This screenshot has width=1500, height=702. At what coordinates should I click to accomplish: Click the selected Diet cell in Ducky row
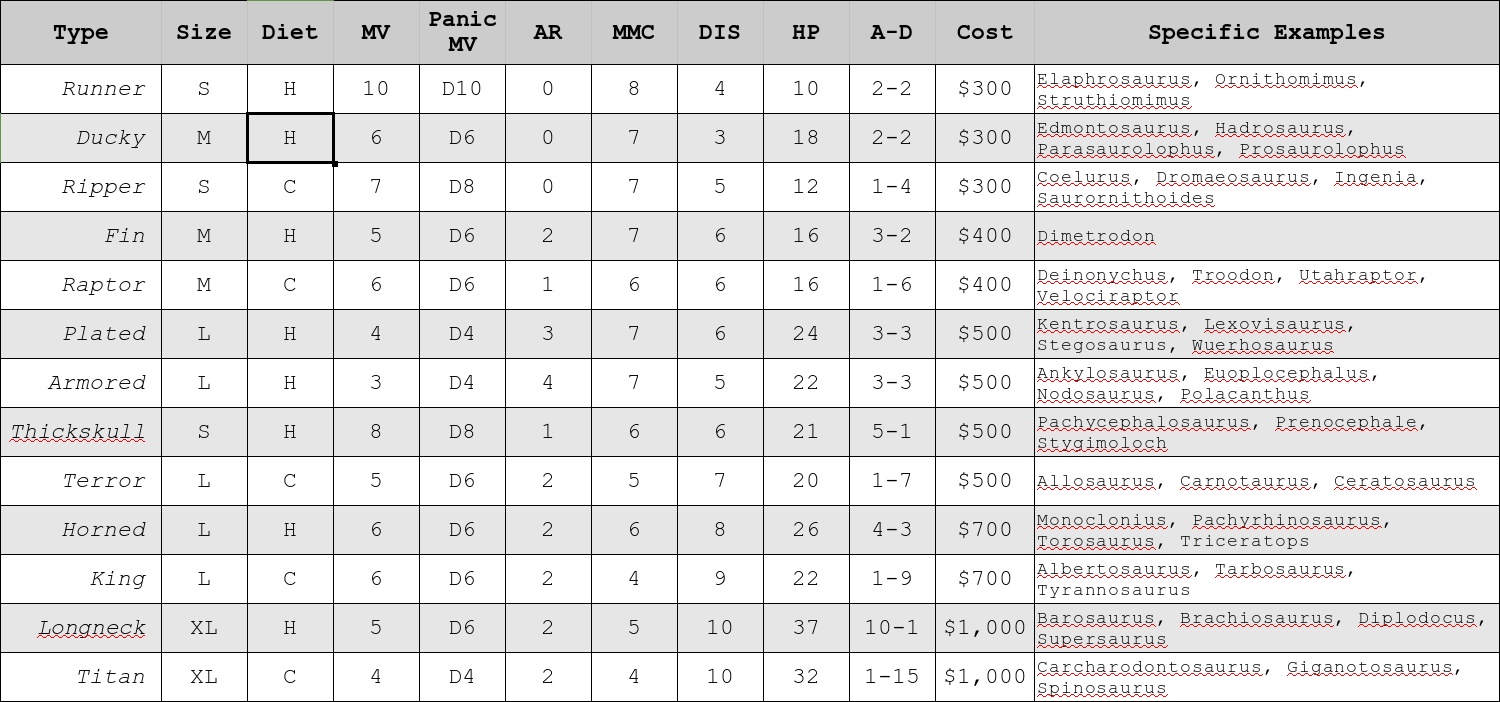(290, 138)
